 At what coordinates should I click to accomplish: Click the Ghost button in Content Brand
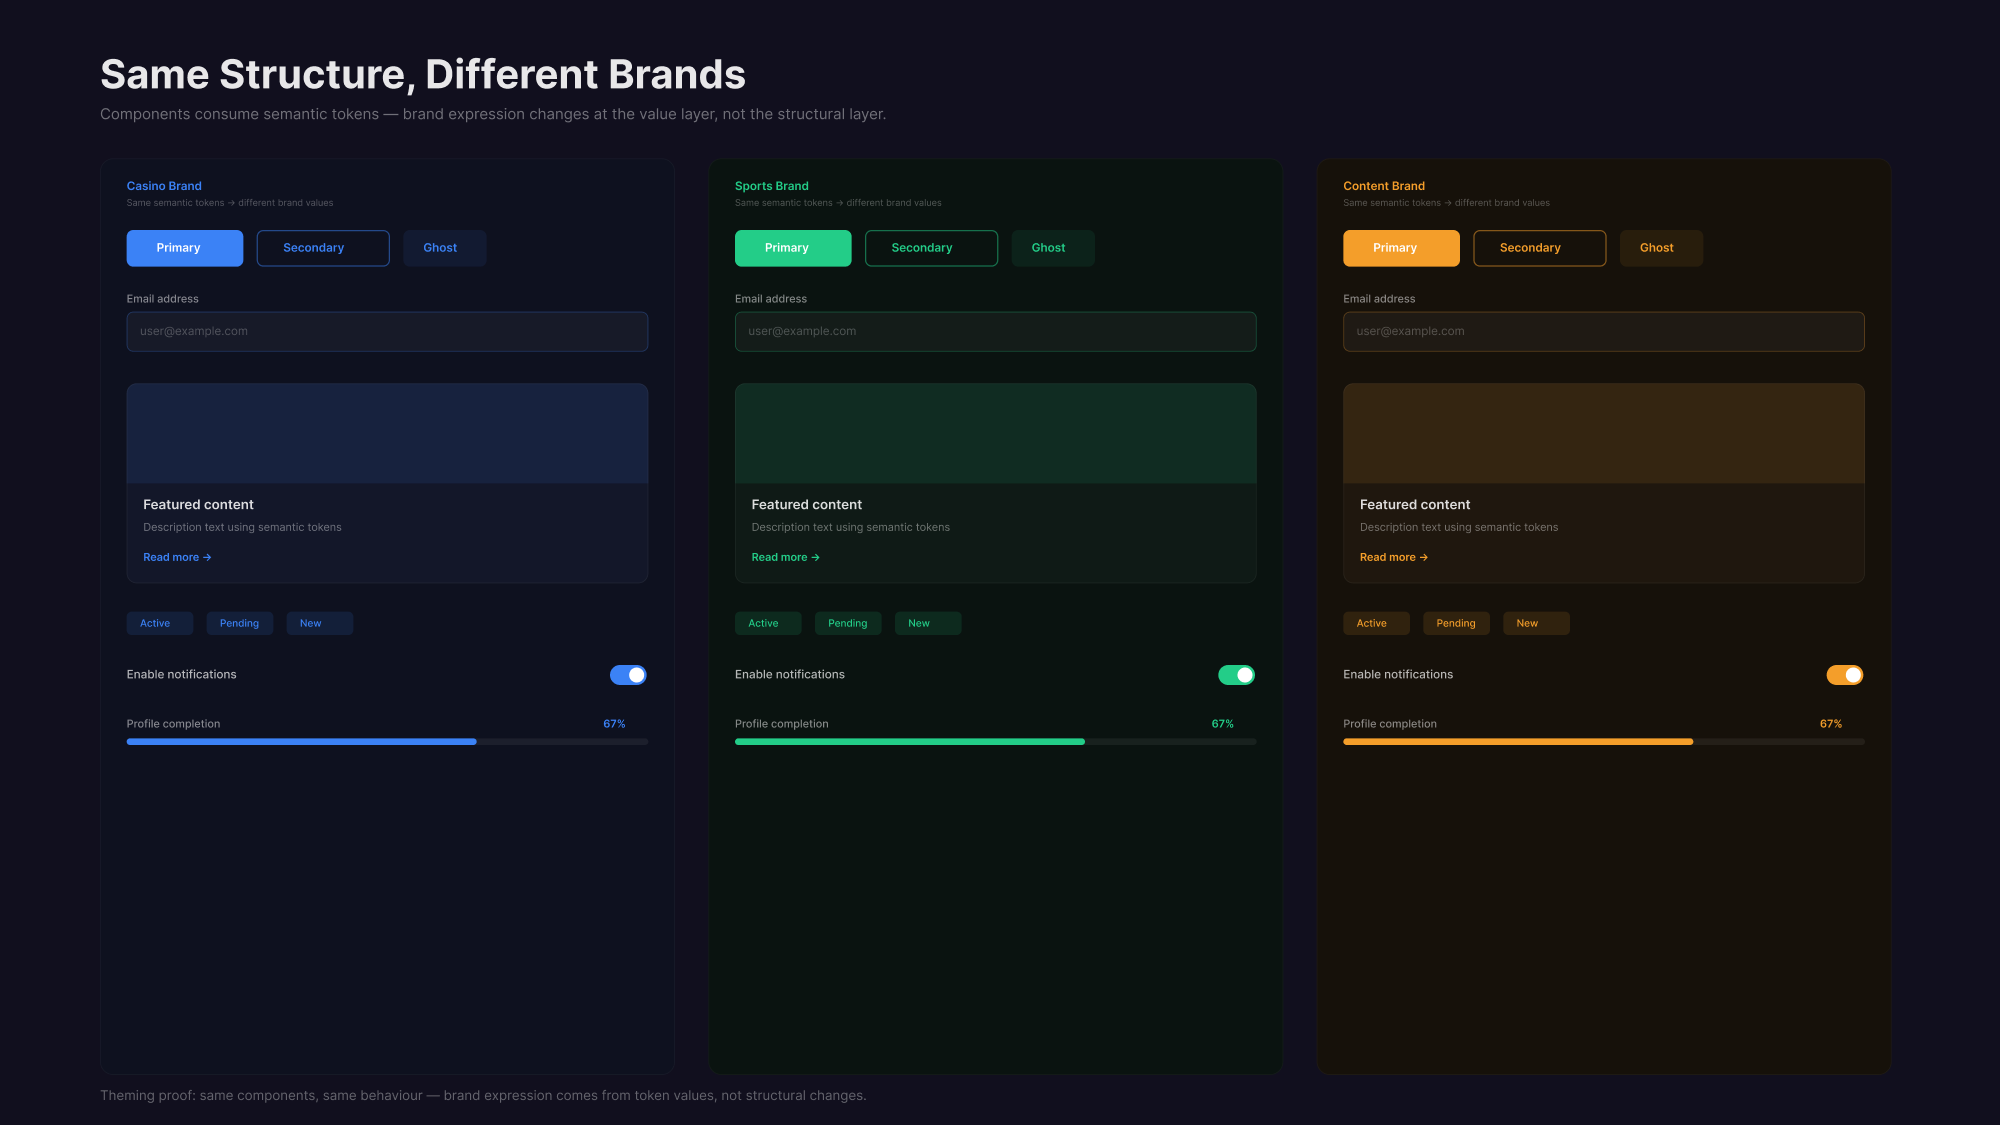tap(1661, 248)
